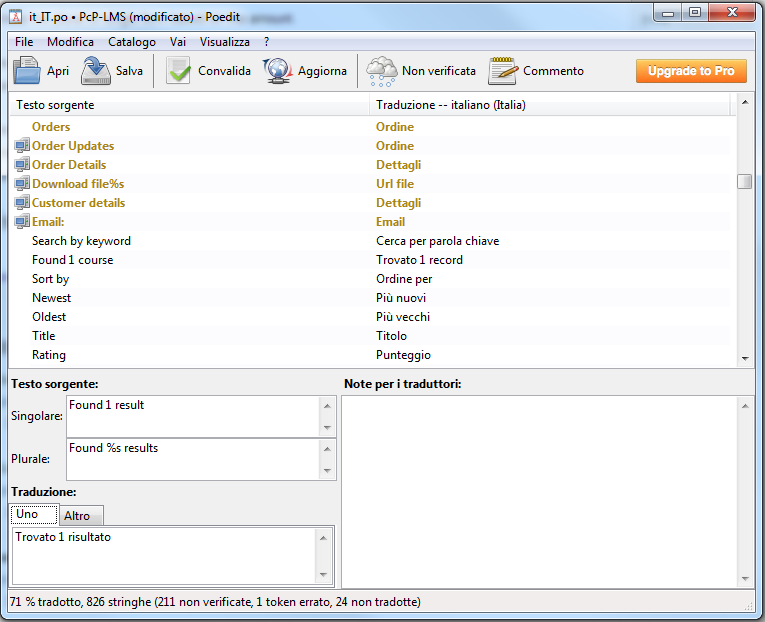Click the Convalida toolbar label
Viewport: 765px width, 622px height.
click(x=224, y=71)
